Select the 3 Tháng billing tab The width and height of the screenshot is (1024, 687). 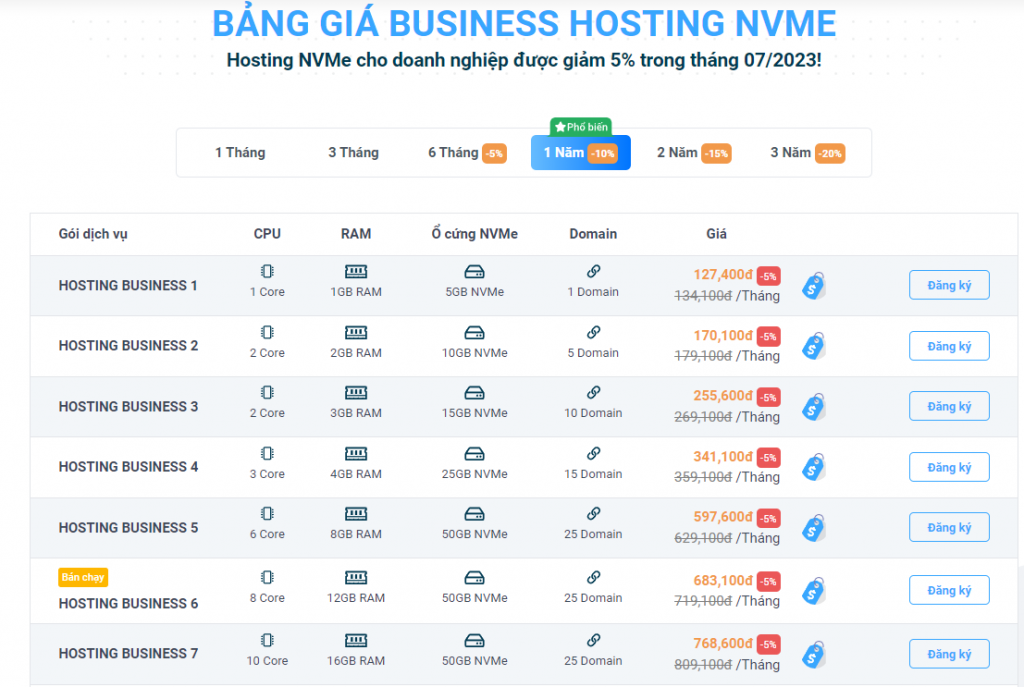[353, 153]
